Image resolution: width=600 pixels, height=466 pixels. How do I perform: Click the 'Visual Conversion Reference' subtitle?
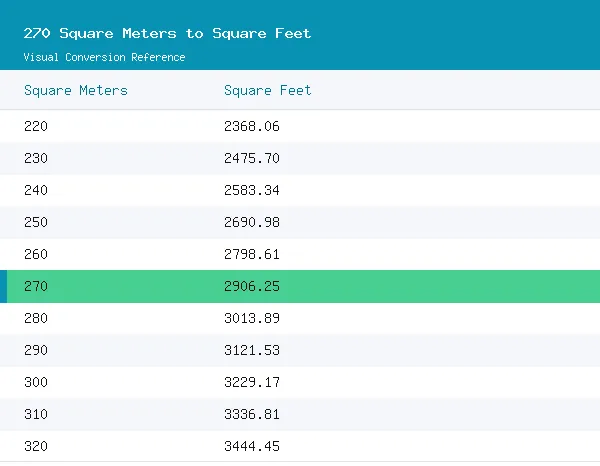(104, 57)
